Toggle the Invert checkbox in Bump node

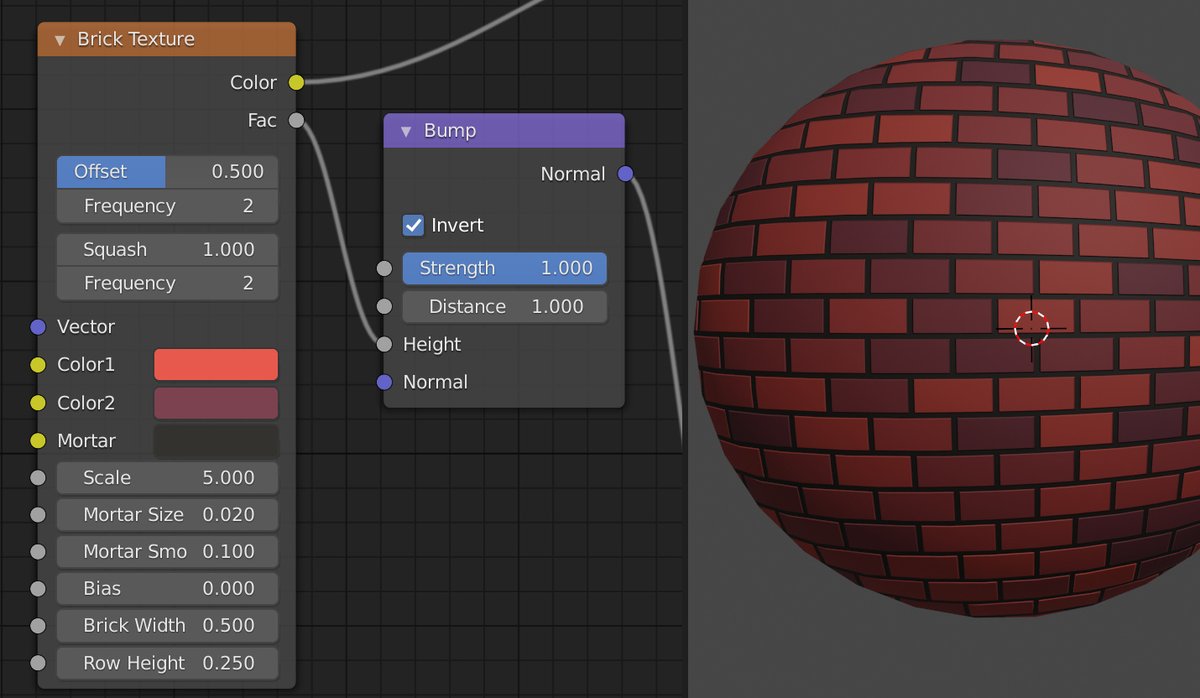click(x=413, y=225)
